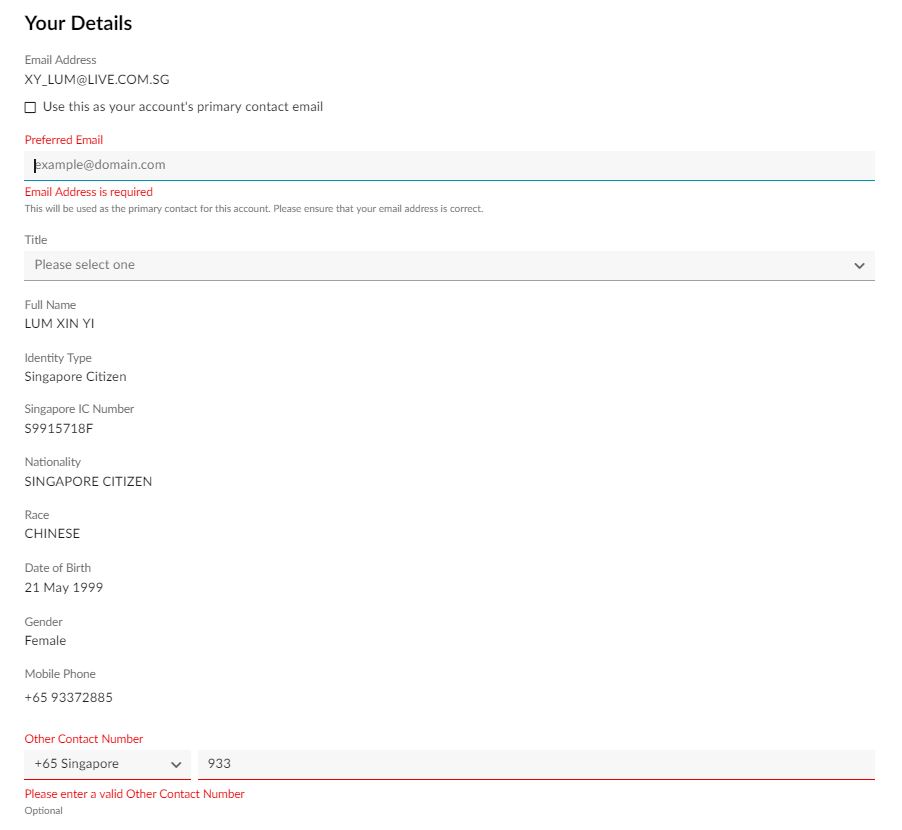Click the 'Your Details' heading
This screenshot has width=902, height=830.
(78, 23)
